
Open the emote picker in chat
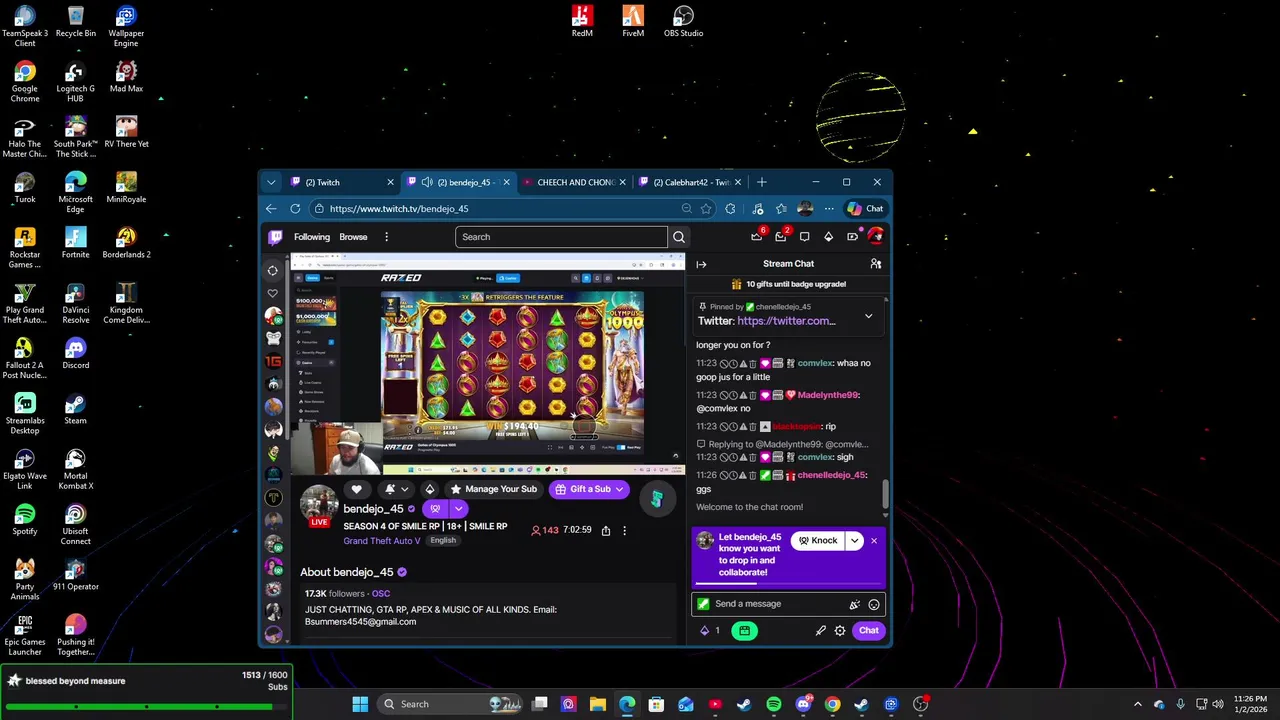[874, 604]
